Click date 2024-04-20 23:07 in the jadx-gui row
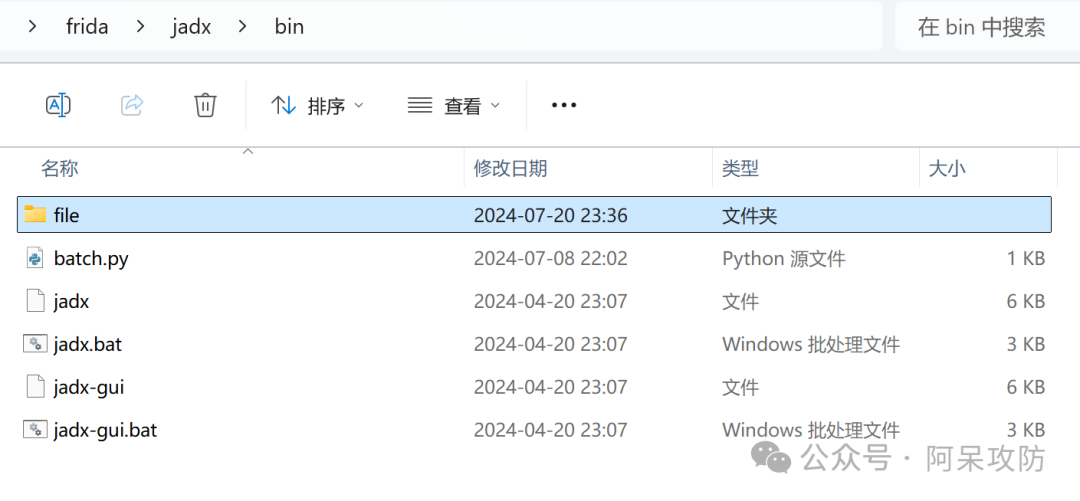 point(550,388)
